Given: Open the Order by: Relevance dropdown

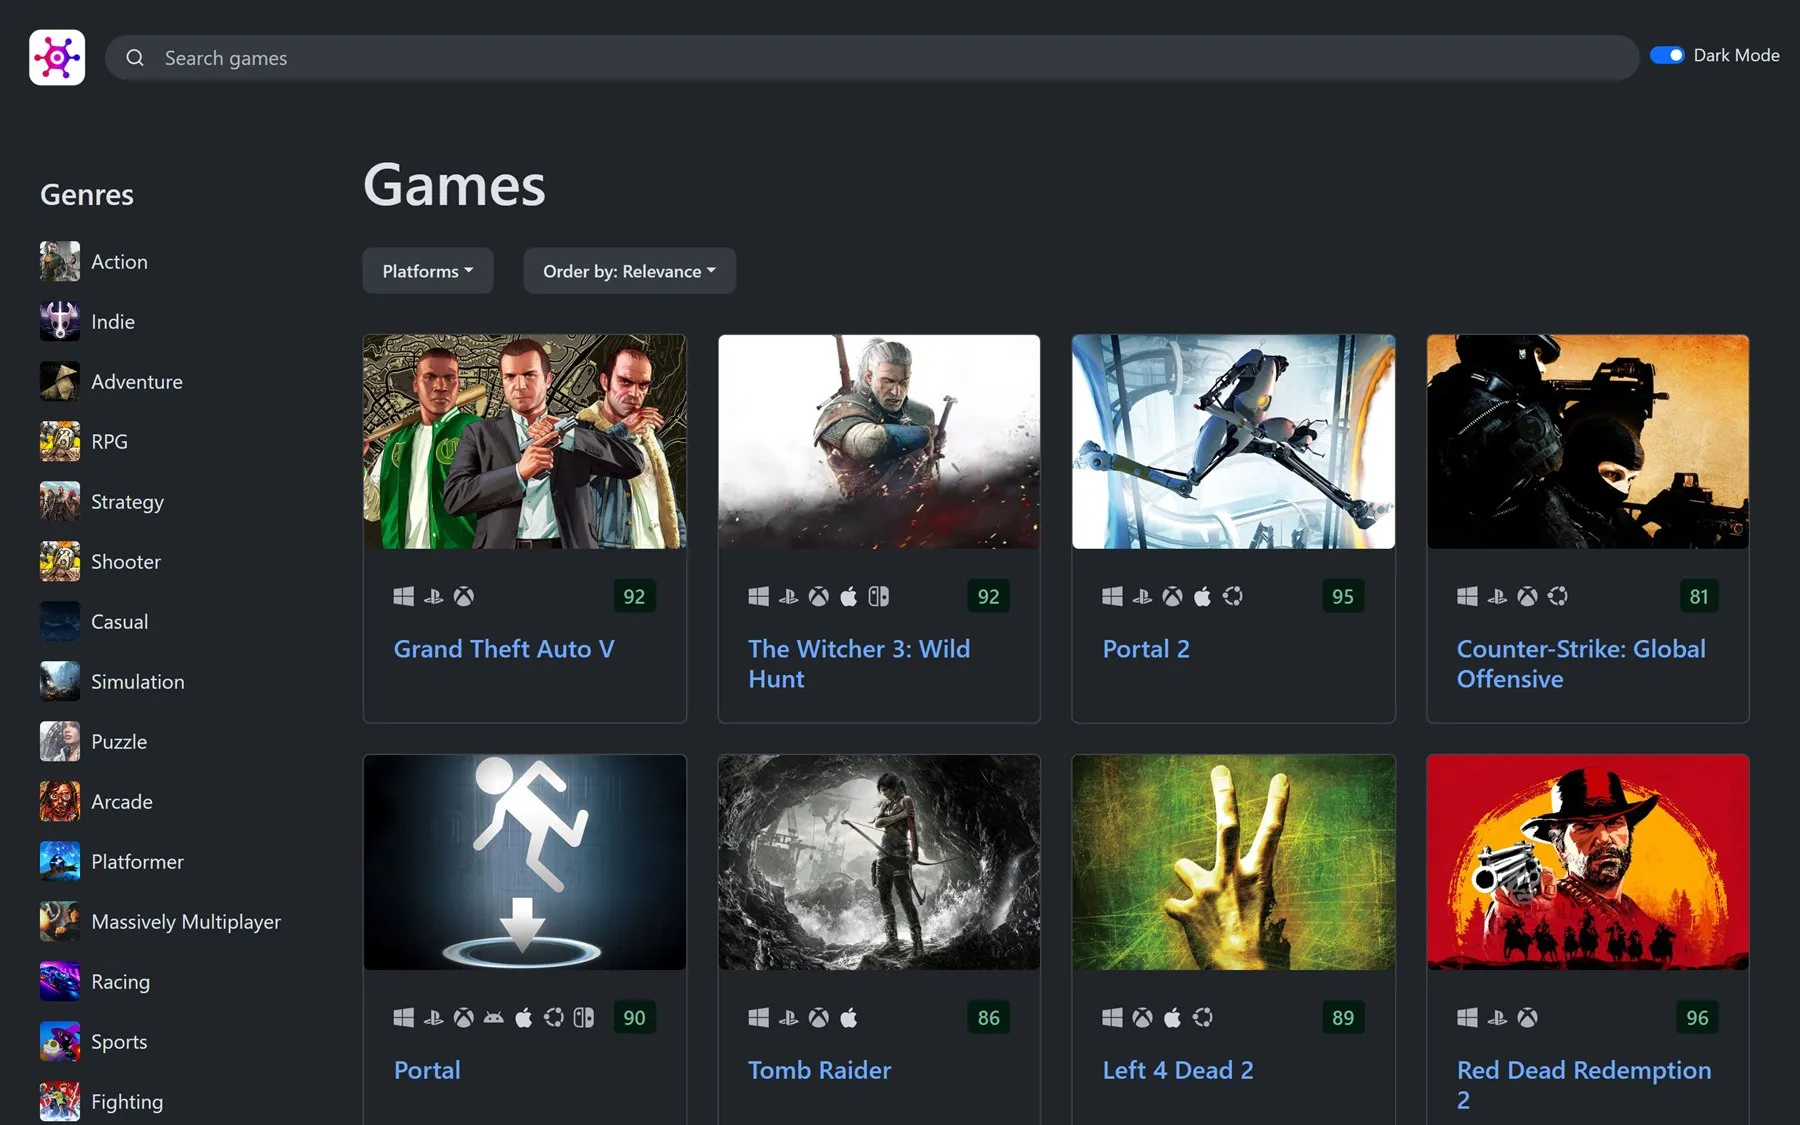Looking at the screenshot, I should [x=630, y=271].
